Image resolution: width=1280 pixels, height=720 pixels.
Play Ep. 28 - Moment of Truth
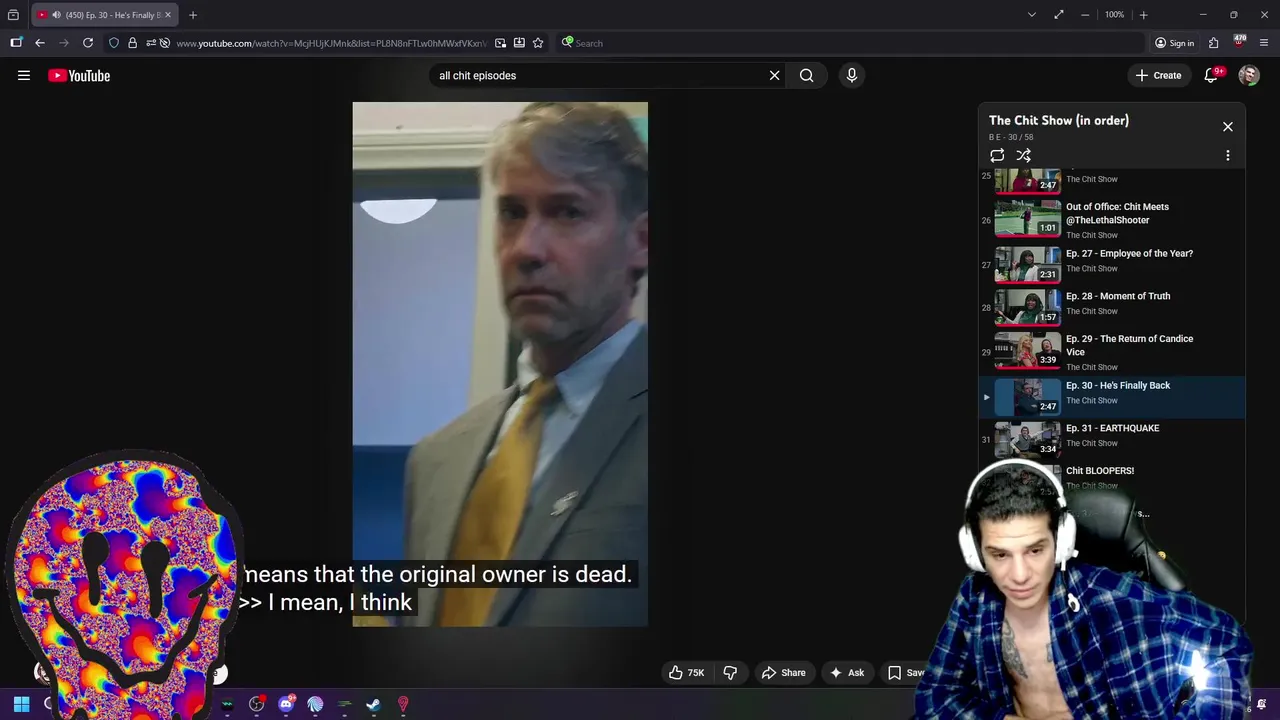pyautogui.click(x=1118, y=296)
